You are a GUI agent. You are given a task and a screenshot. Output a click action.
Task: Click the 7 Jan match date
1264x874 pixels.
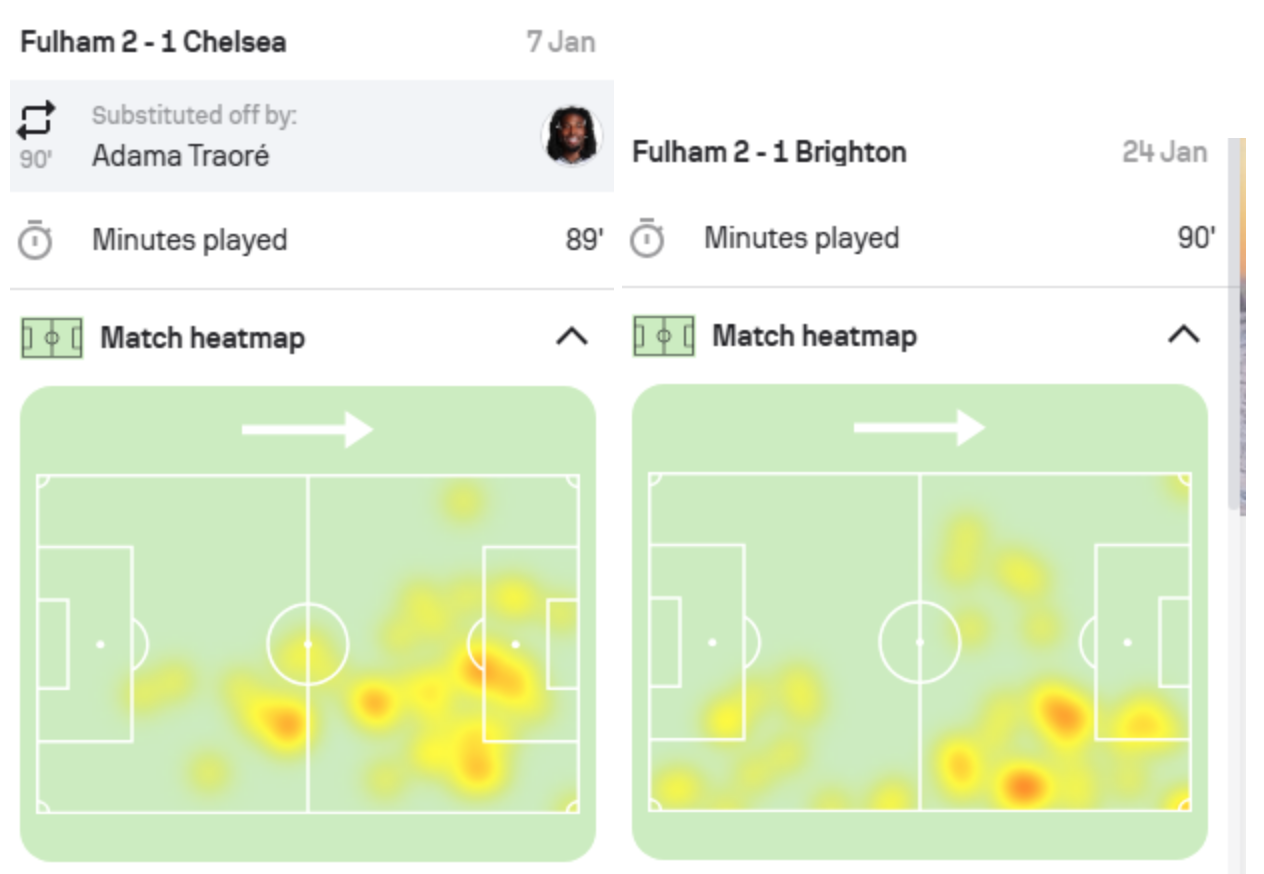pyautogui.click(x=560, y=42)
